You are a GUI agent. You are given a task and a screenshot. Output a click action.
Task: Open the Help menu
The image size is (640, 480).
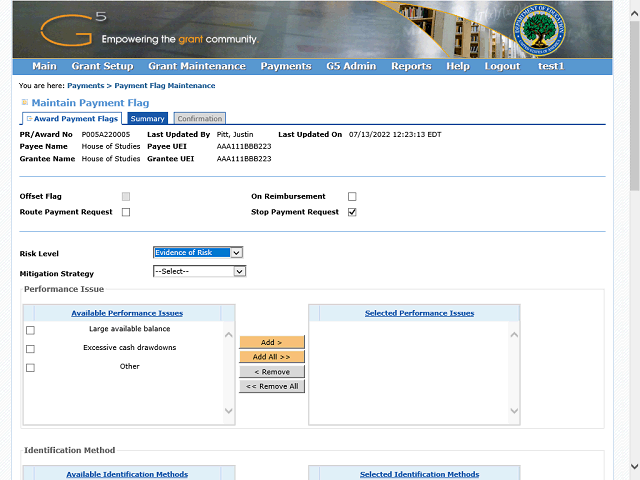(x=458, y=66)
